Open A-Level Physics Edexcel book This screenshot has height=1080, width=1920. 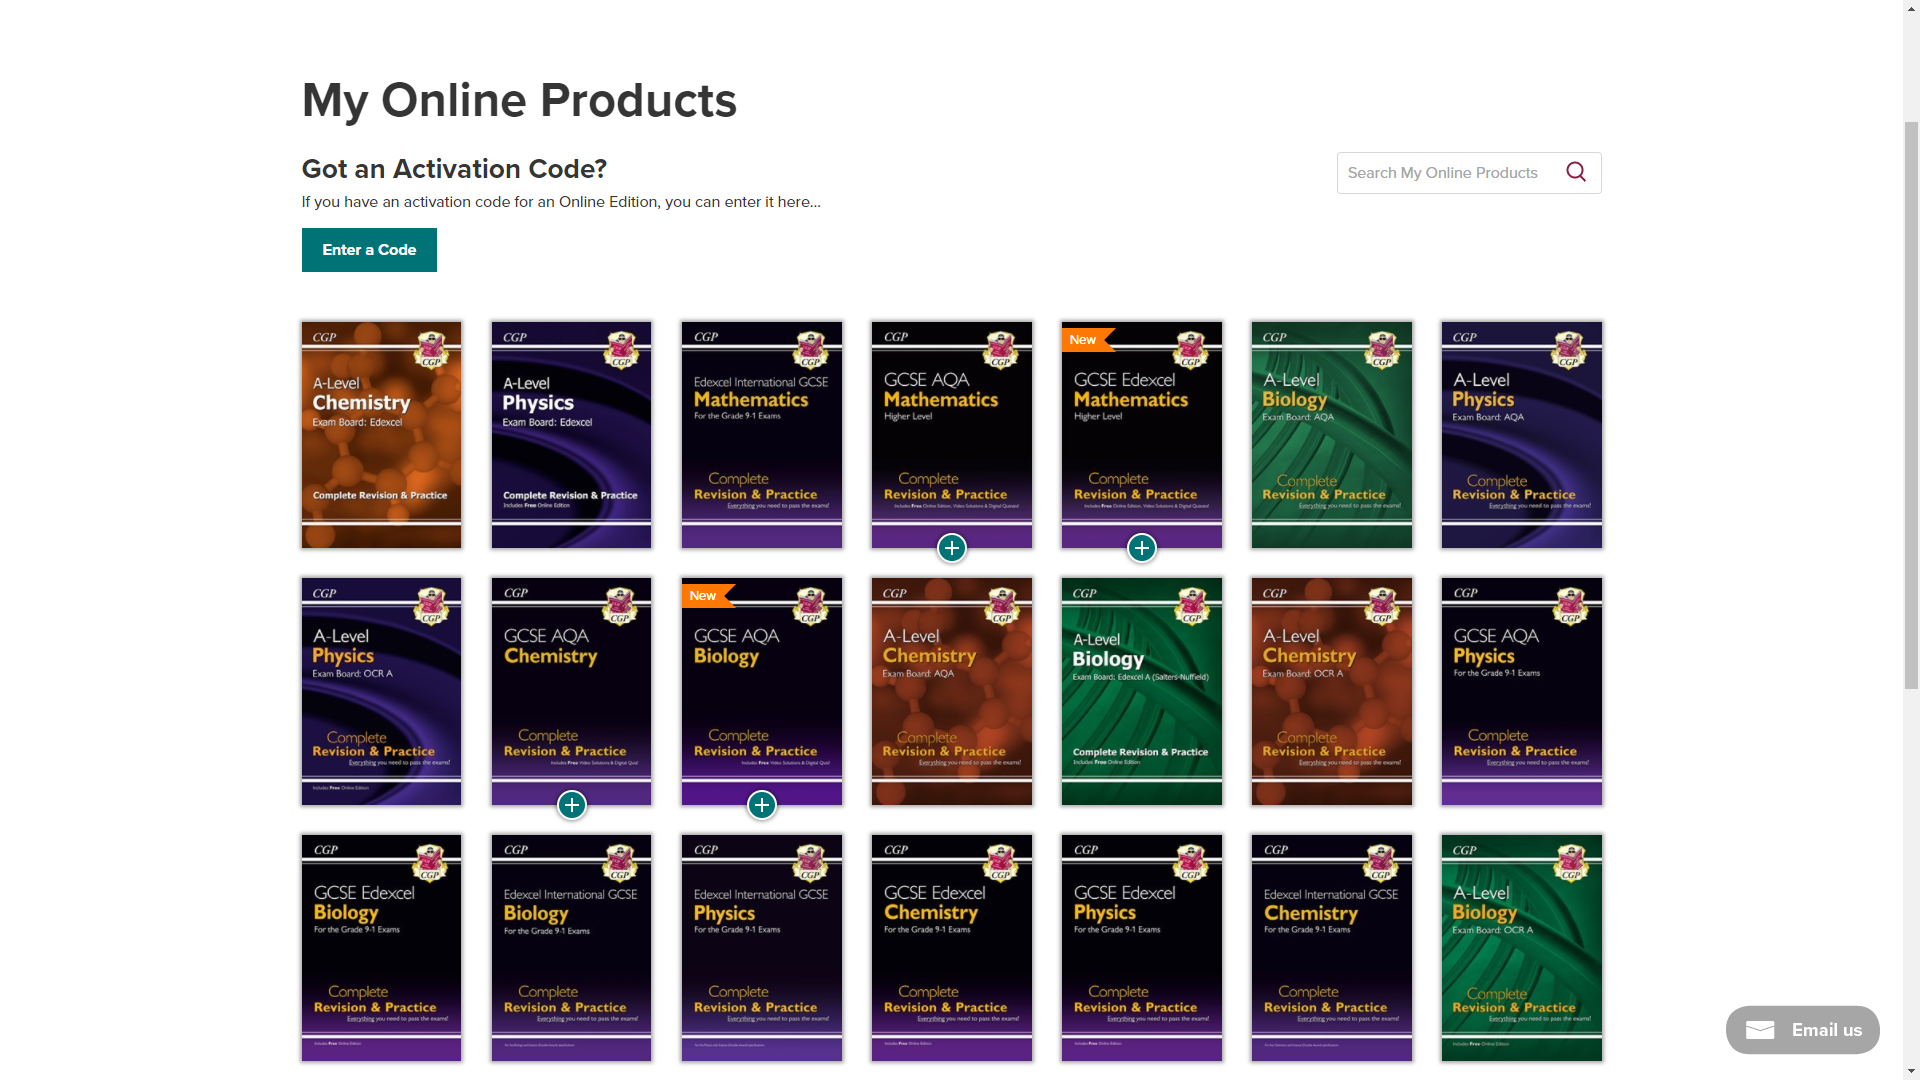click(572, 435)
